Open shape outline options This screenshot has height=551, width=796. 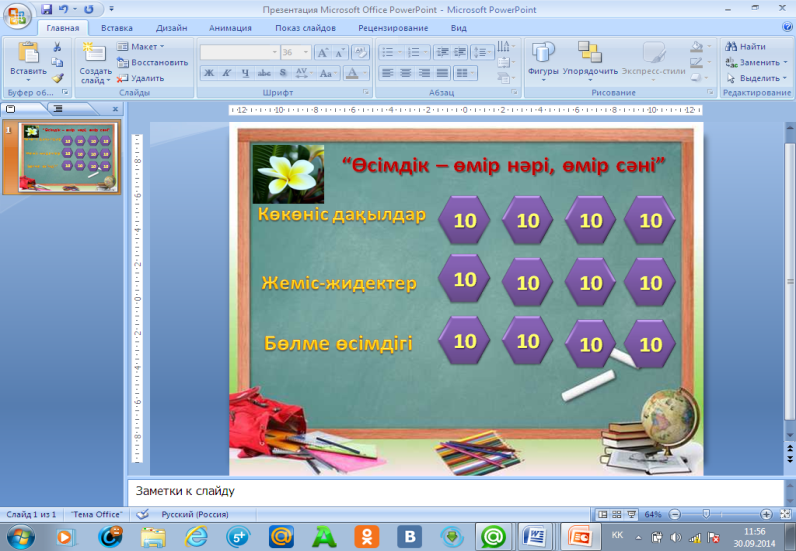[x=700, y=62]
